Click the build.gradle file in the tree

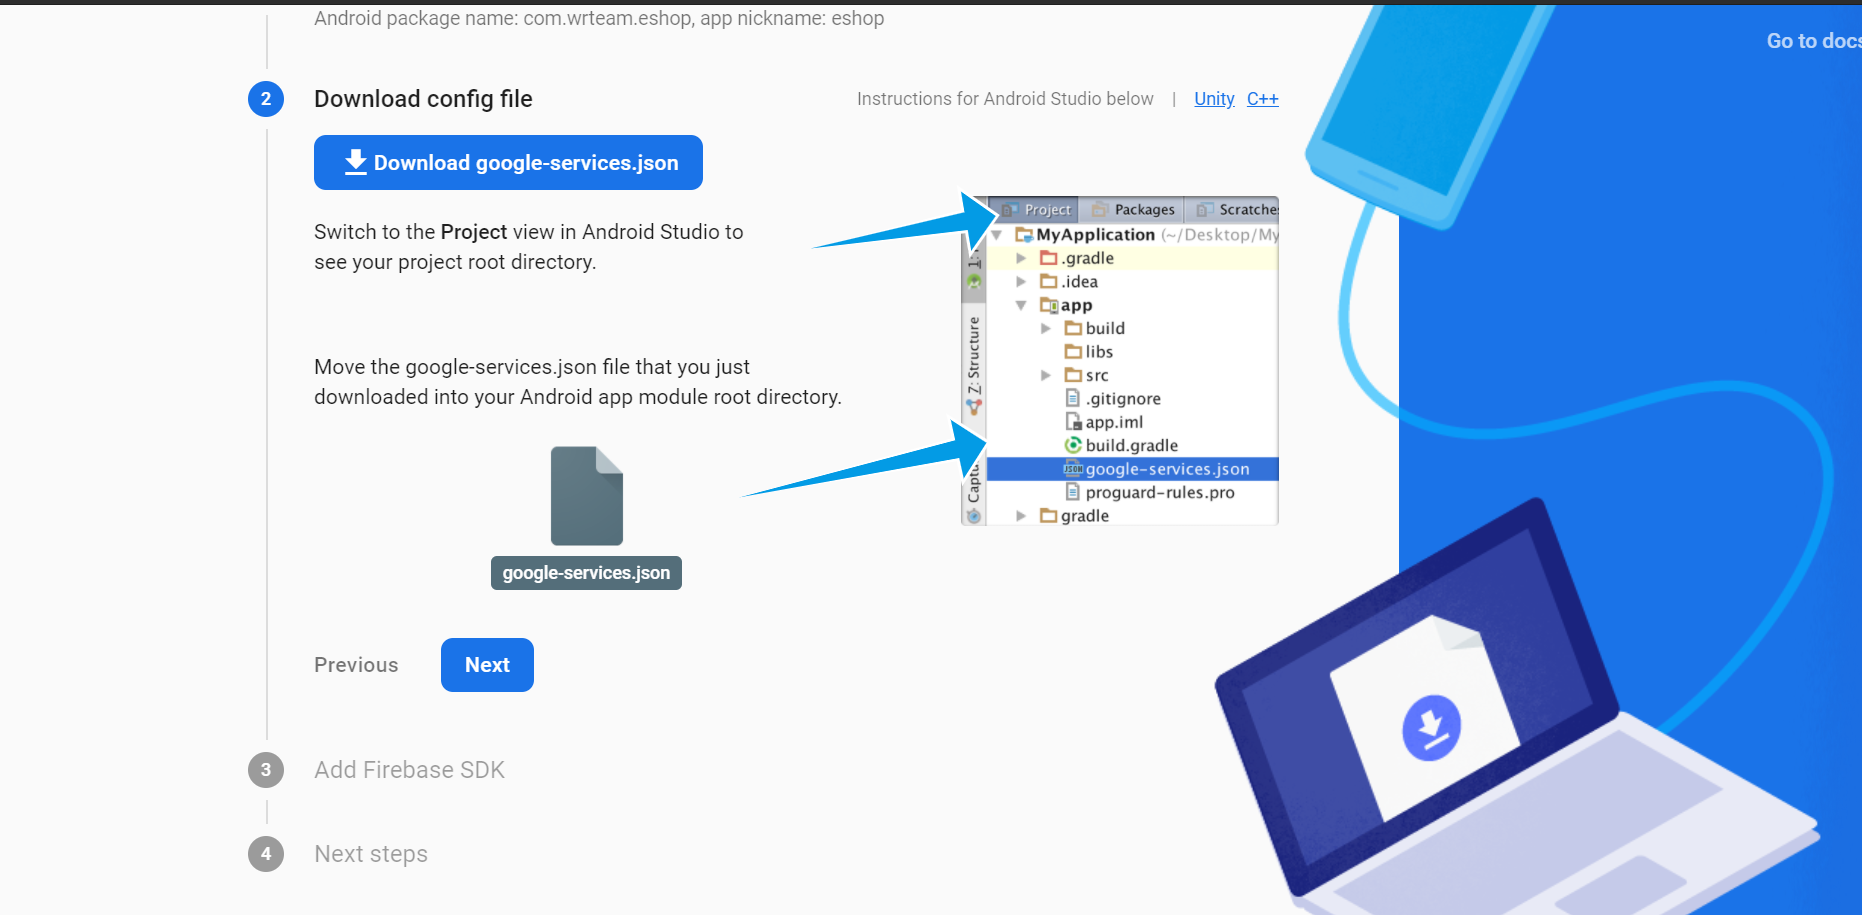point(1131,446)
